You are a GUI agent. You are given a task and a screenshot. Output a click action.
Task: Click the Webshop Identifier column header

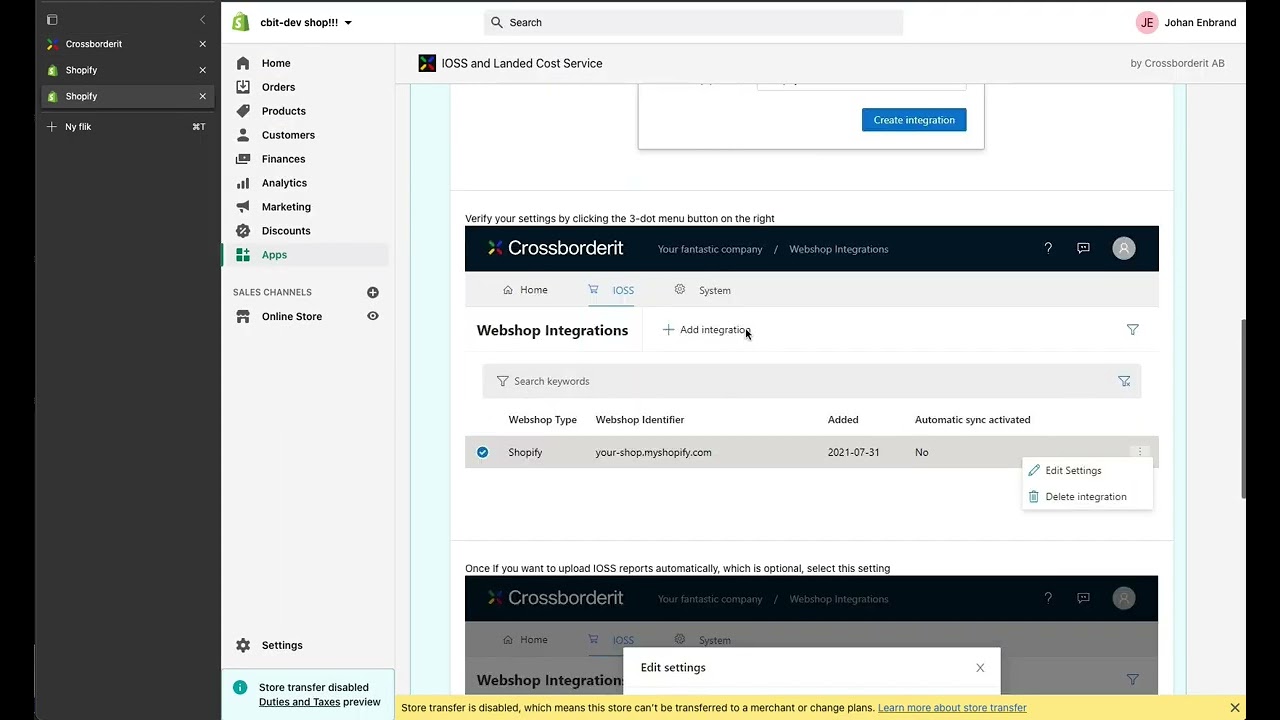pyautogui.click(x=640, y=420)
